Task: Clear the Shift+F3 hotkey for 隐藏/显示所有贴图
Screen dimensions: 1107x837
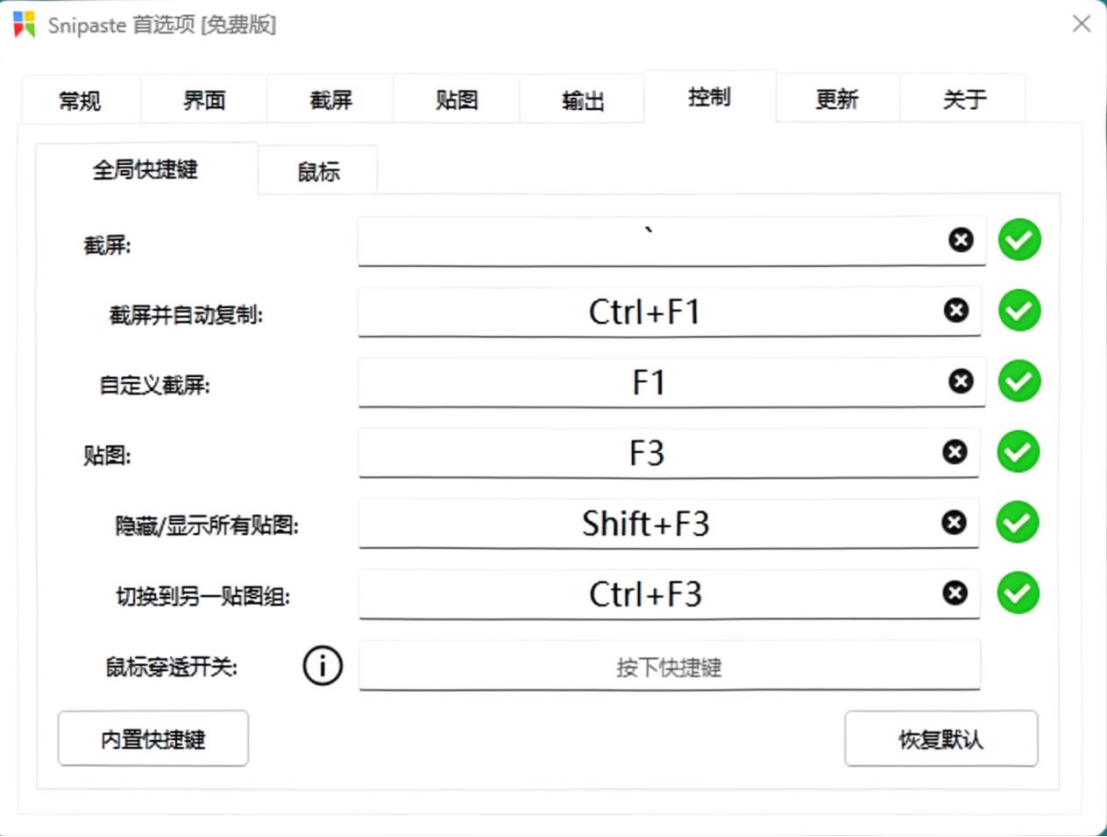Action: 955,523
